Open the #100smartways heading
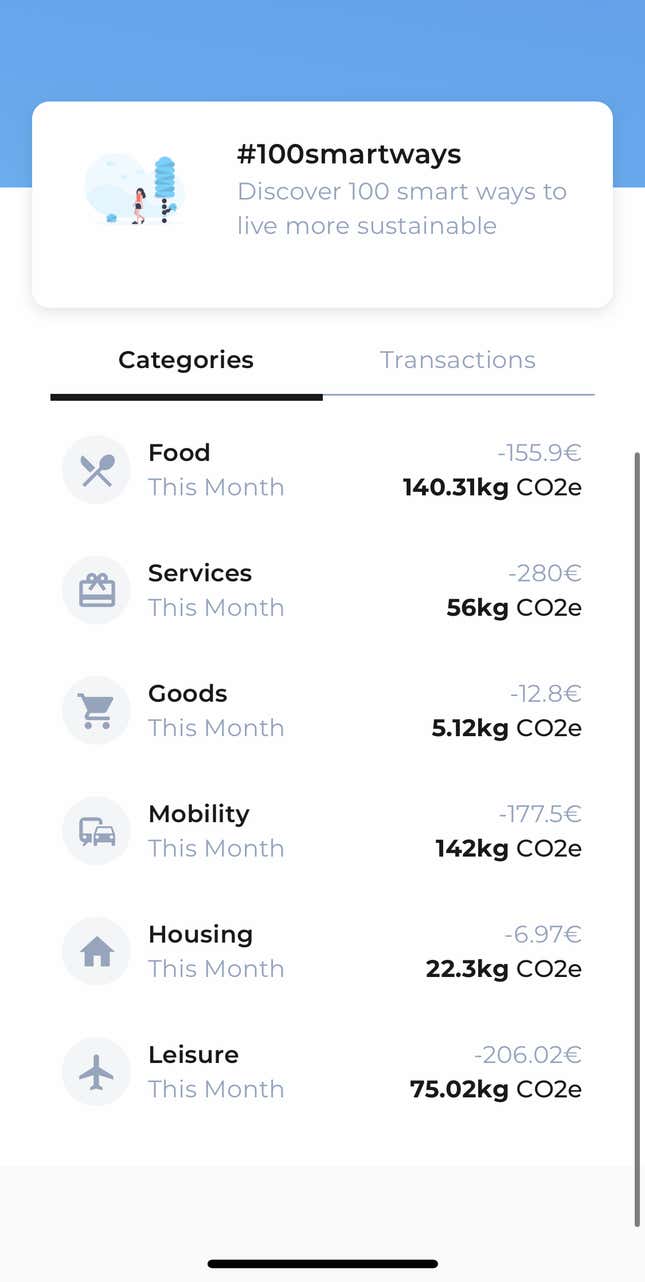 pyautogui.click(x=349, y=154)
